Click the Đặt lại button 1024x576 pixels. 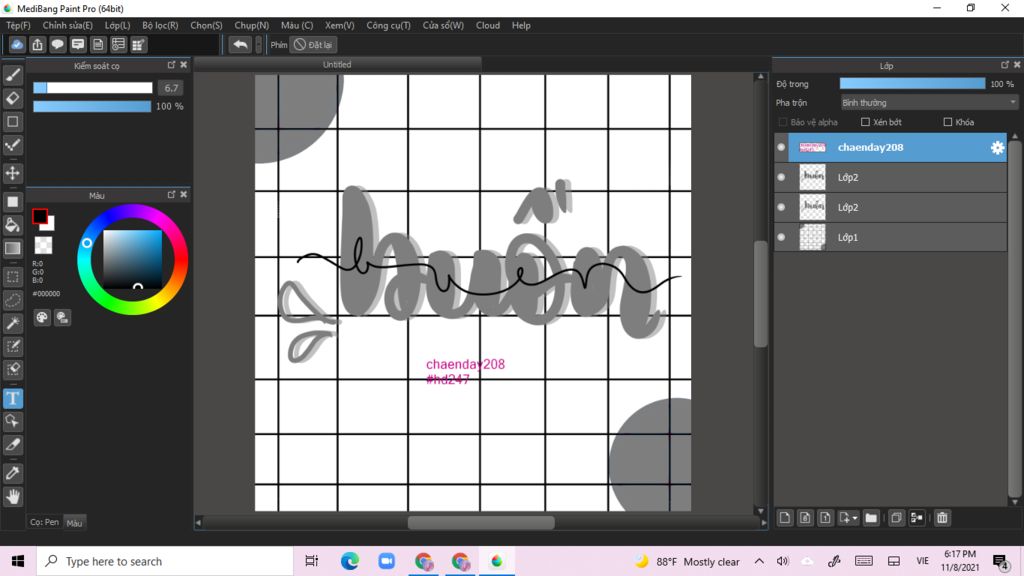(x=313, y=44)
